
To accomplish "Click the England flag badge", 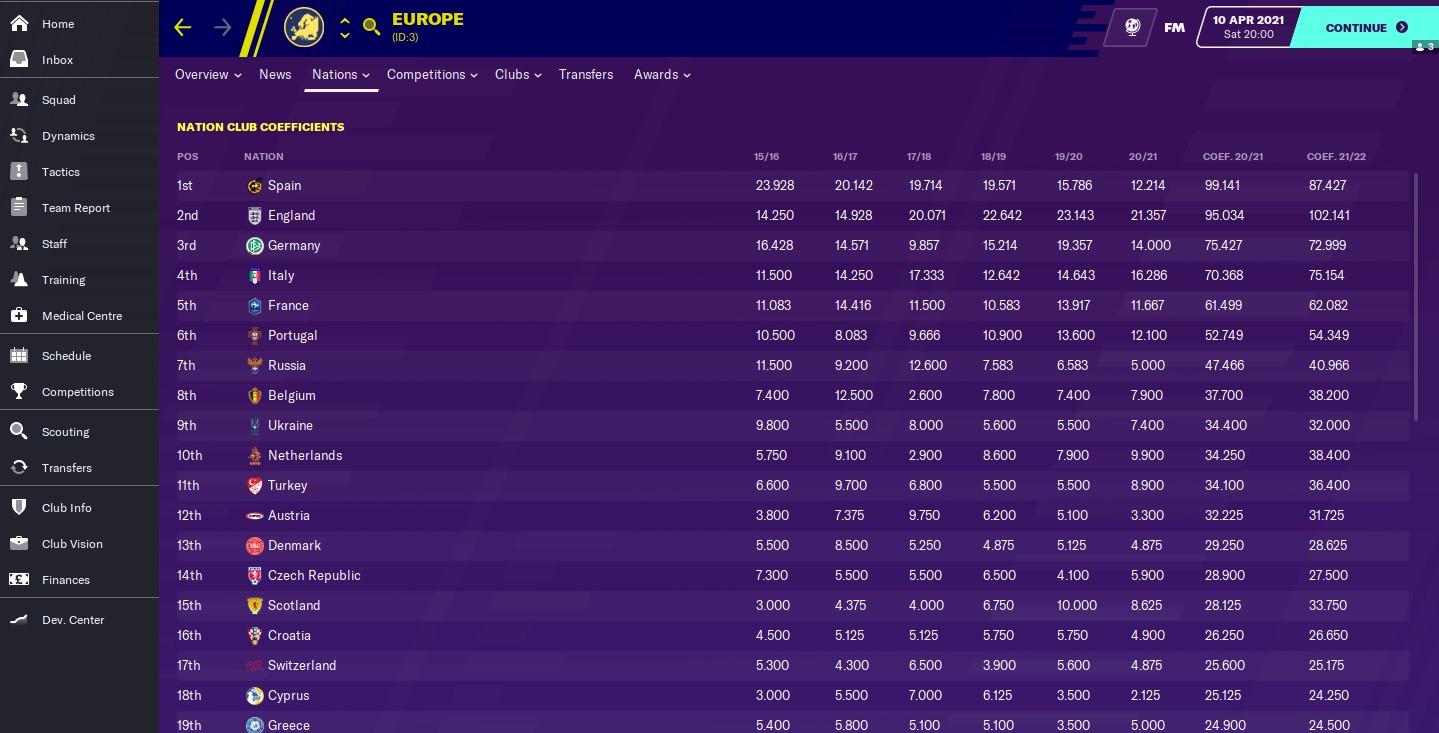I will tap(255, 215).
